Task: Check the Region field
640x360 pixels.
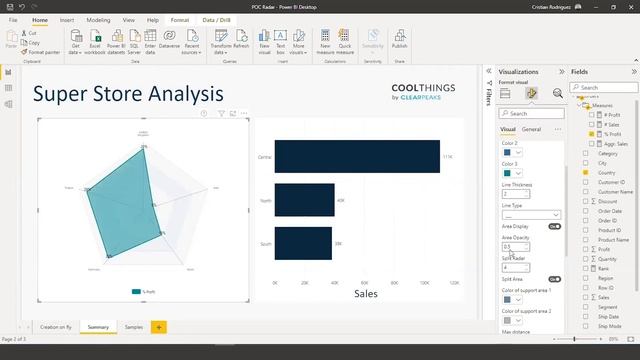Action: (x=586, y=278)
